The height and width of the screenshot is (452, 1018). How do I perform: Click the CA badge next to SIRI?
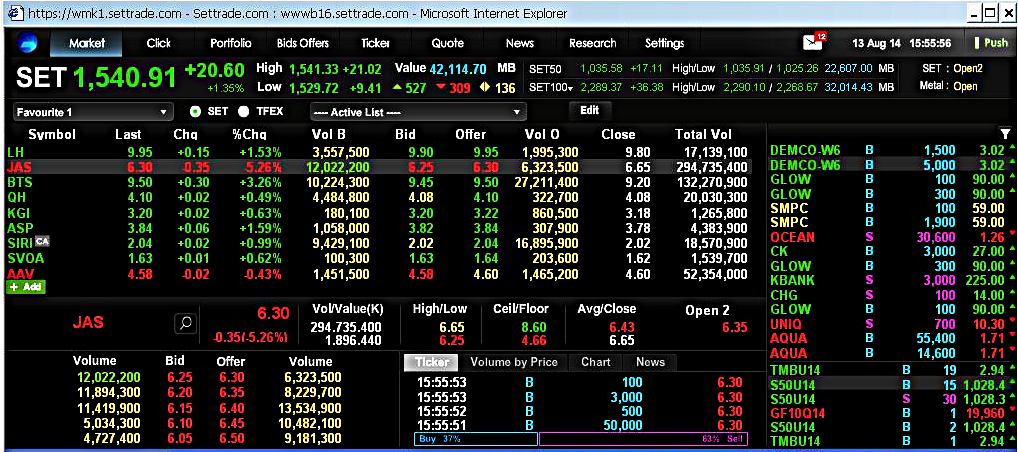tap(42, 241)
